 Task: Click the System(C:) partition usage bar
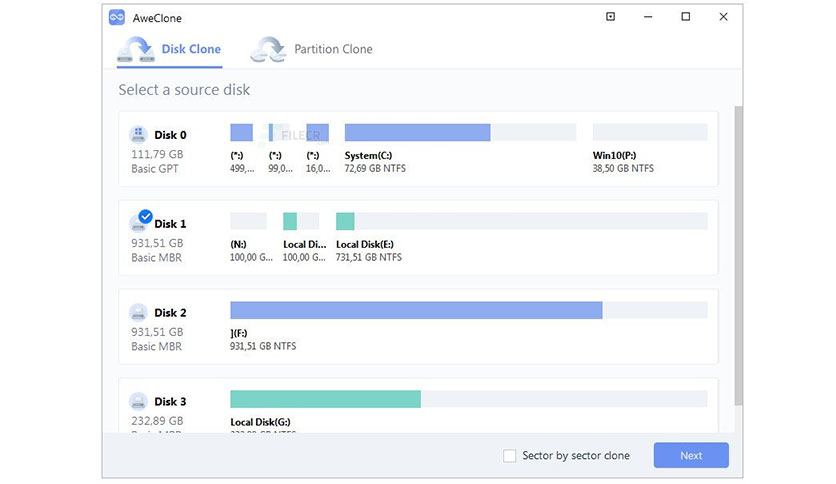(x=460, y=132)
